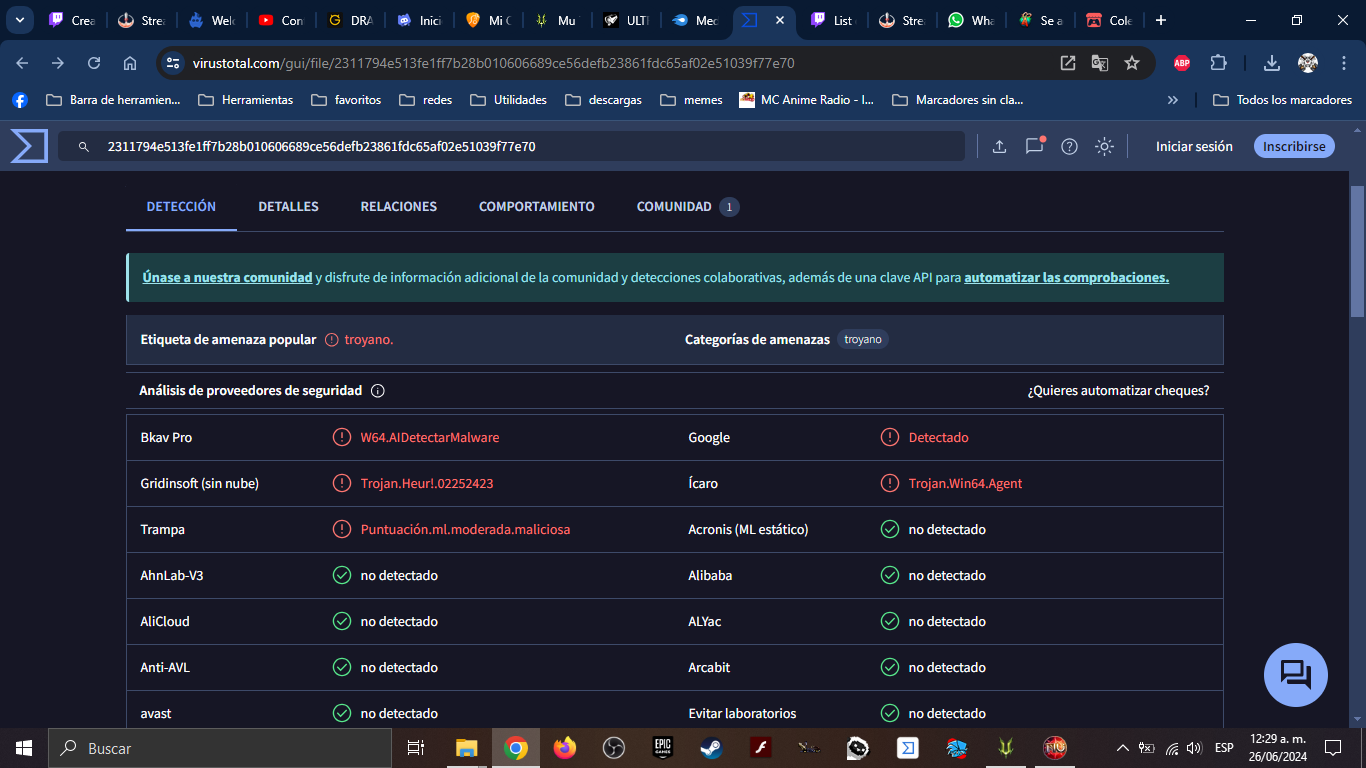Image resolution: width=1366 pixels, height=768 pixels.
Task: Click the Inscribirse button
Action: [1294, 146]
